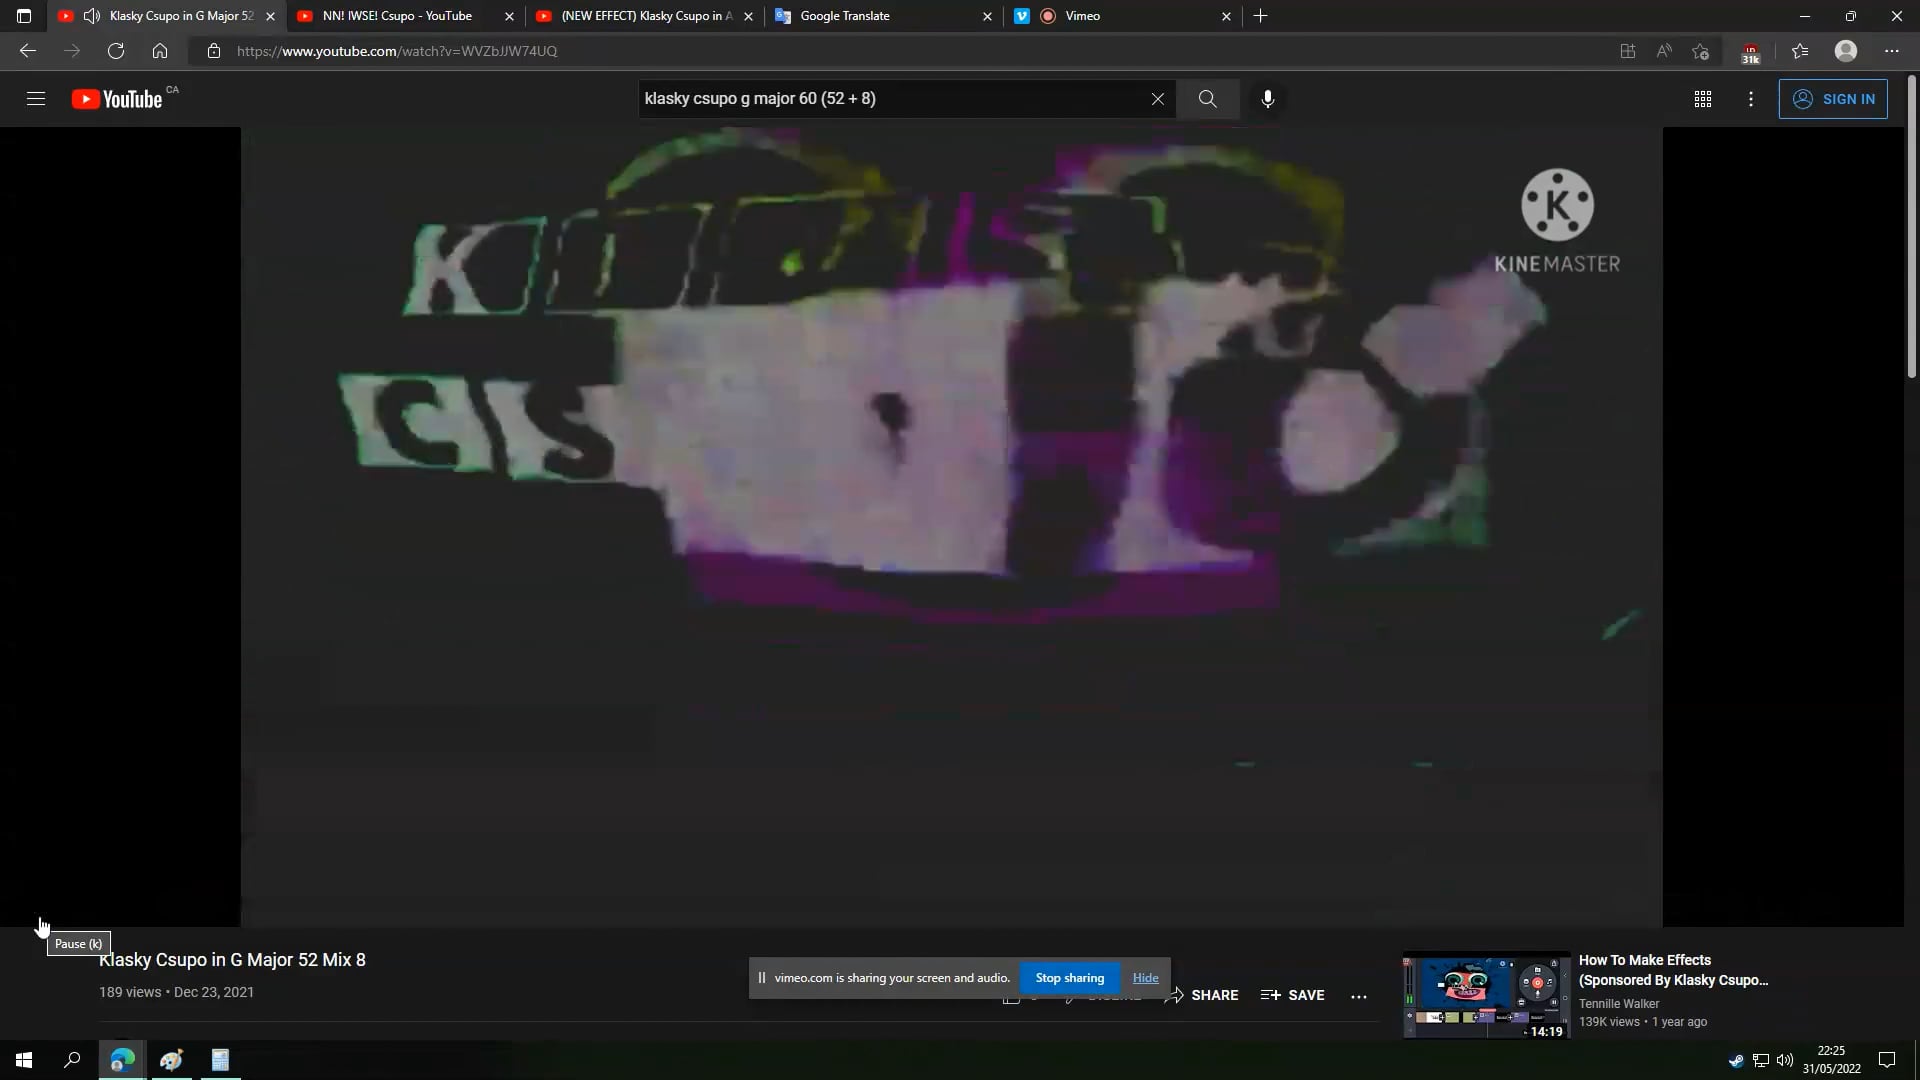Open Paint from the taskbar
The height and width of the screenshot is (1080, 1920).
170,1060
